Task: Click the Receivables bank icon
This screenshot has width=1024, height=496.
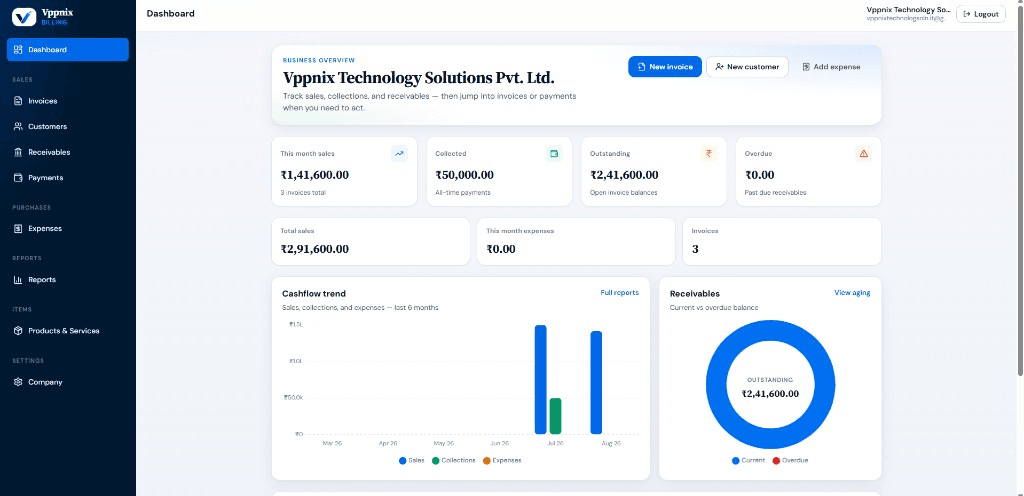Action: click(x=18, y=152)
